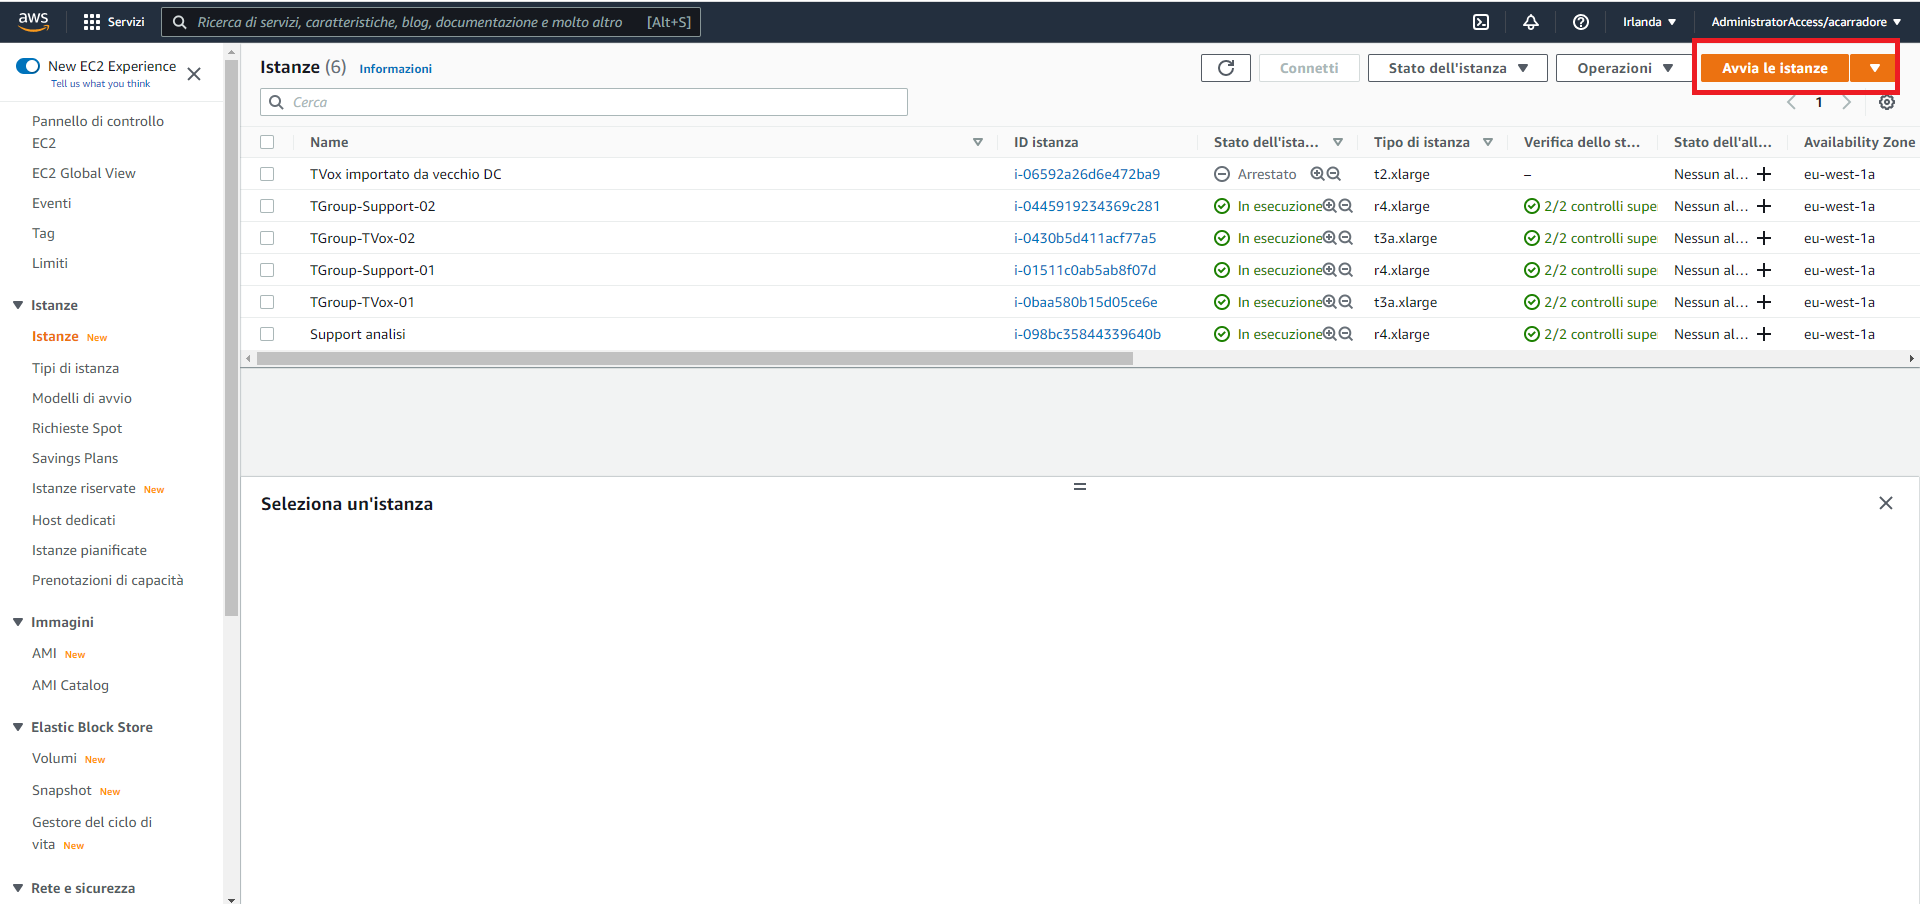
Task: Focus the Cerca instances search field
Action: [x=584, y=102]
